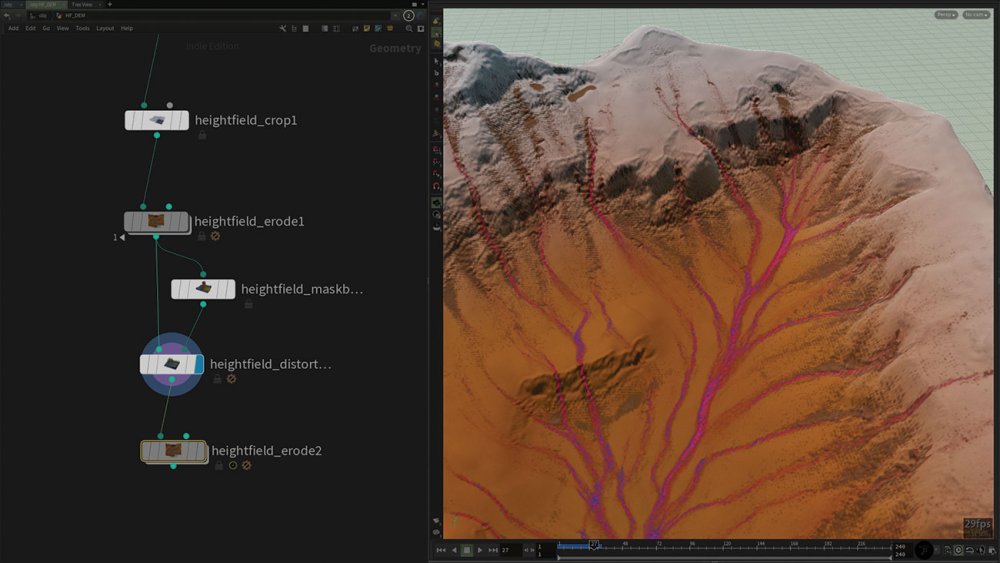Click the orange badge under heightfield_erode2
Screen dimensions: 1000x563
(247, 465)
